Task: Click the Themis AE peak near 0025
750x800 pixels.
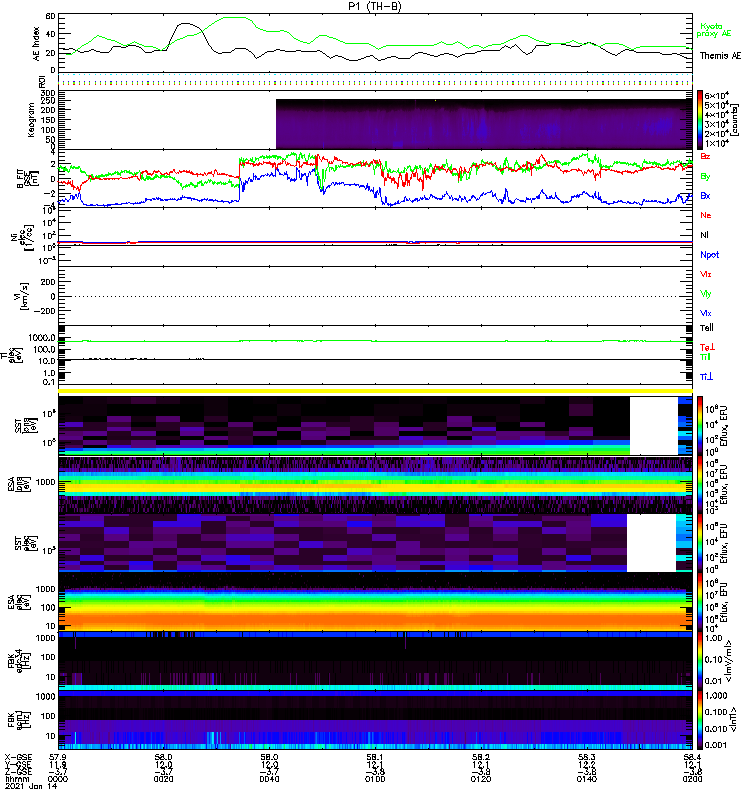Action: (x=186, y=23)
